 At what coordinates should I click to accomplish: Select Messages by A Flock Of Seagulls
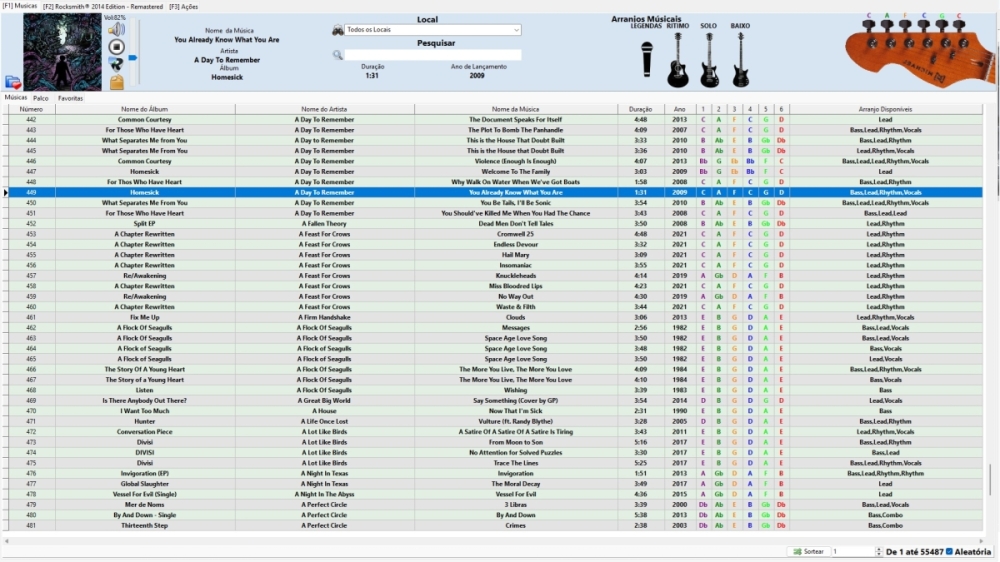[x=495, y=328]
